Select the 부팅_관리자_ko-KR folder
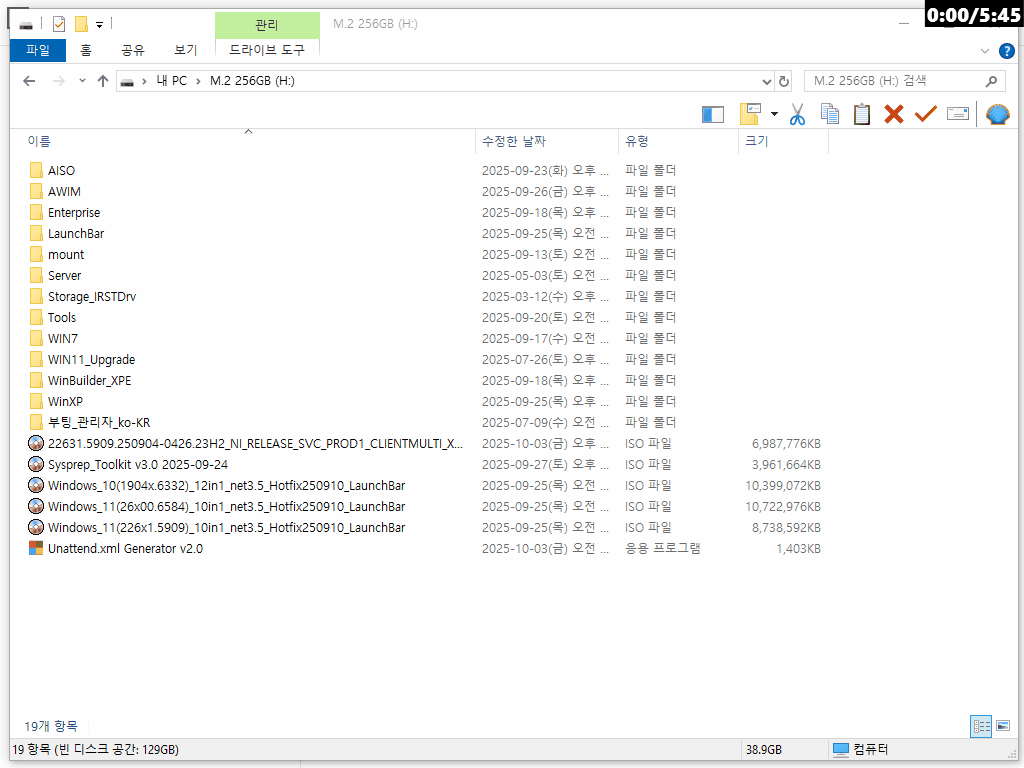Screen dimensions: 1024x768 [99, 423]
